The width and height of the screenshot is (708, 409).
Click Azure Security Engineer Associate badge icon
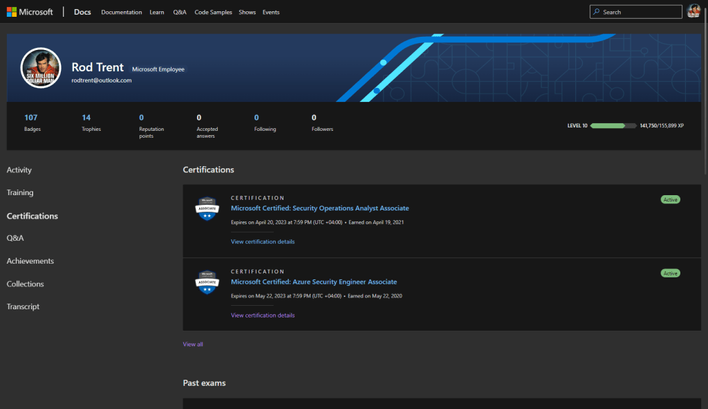click(207, 282)
